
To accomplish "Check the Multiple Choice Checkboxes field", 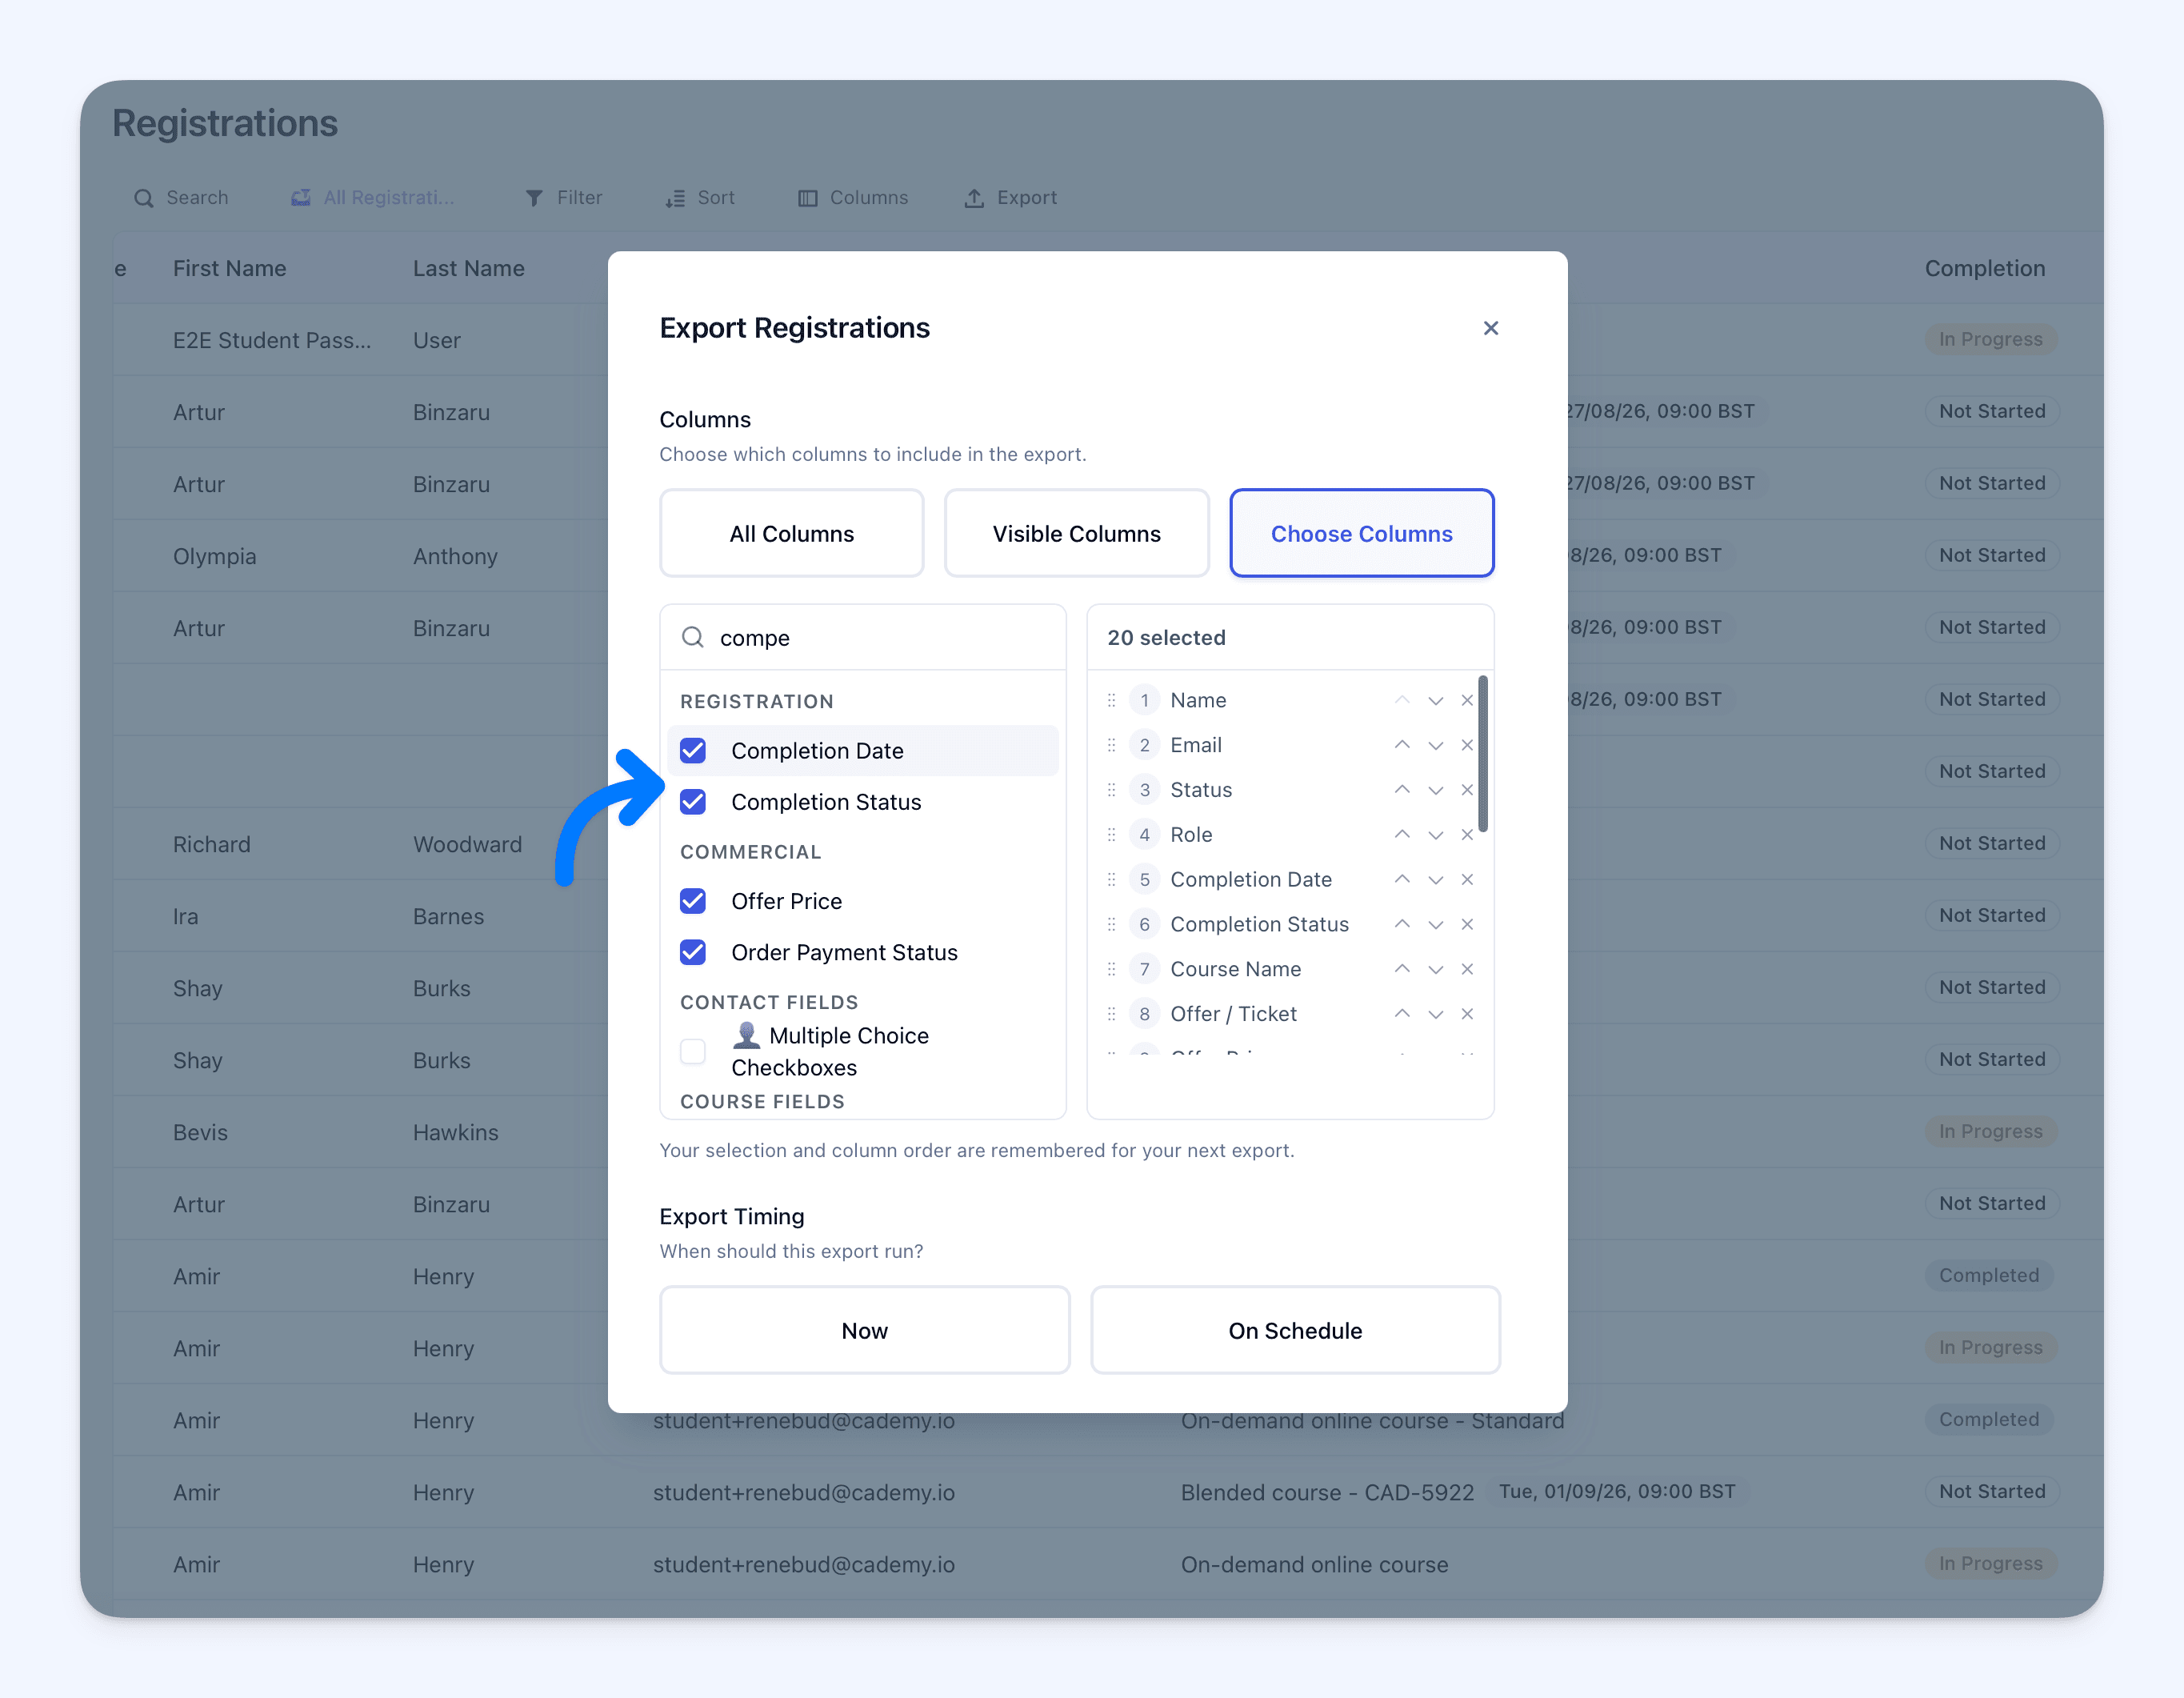I will (x=693, y=1052).
